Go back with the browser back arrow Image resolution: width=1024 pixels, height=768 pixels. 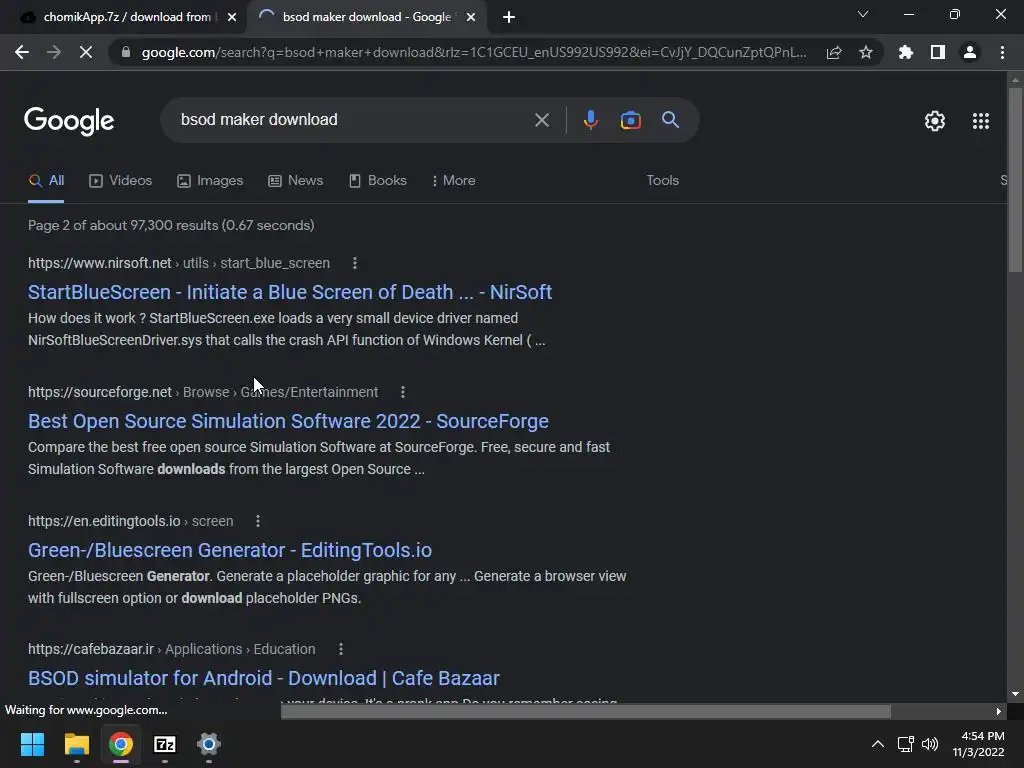pyautogui.click(x=22, y=52)
